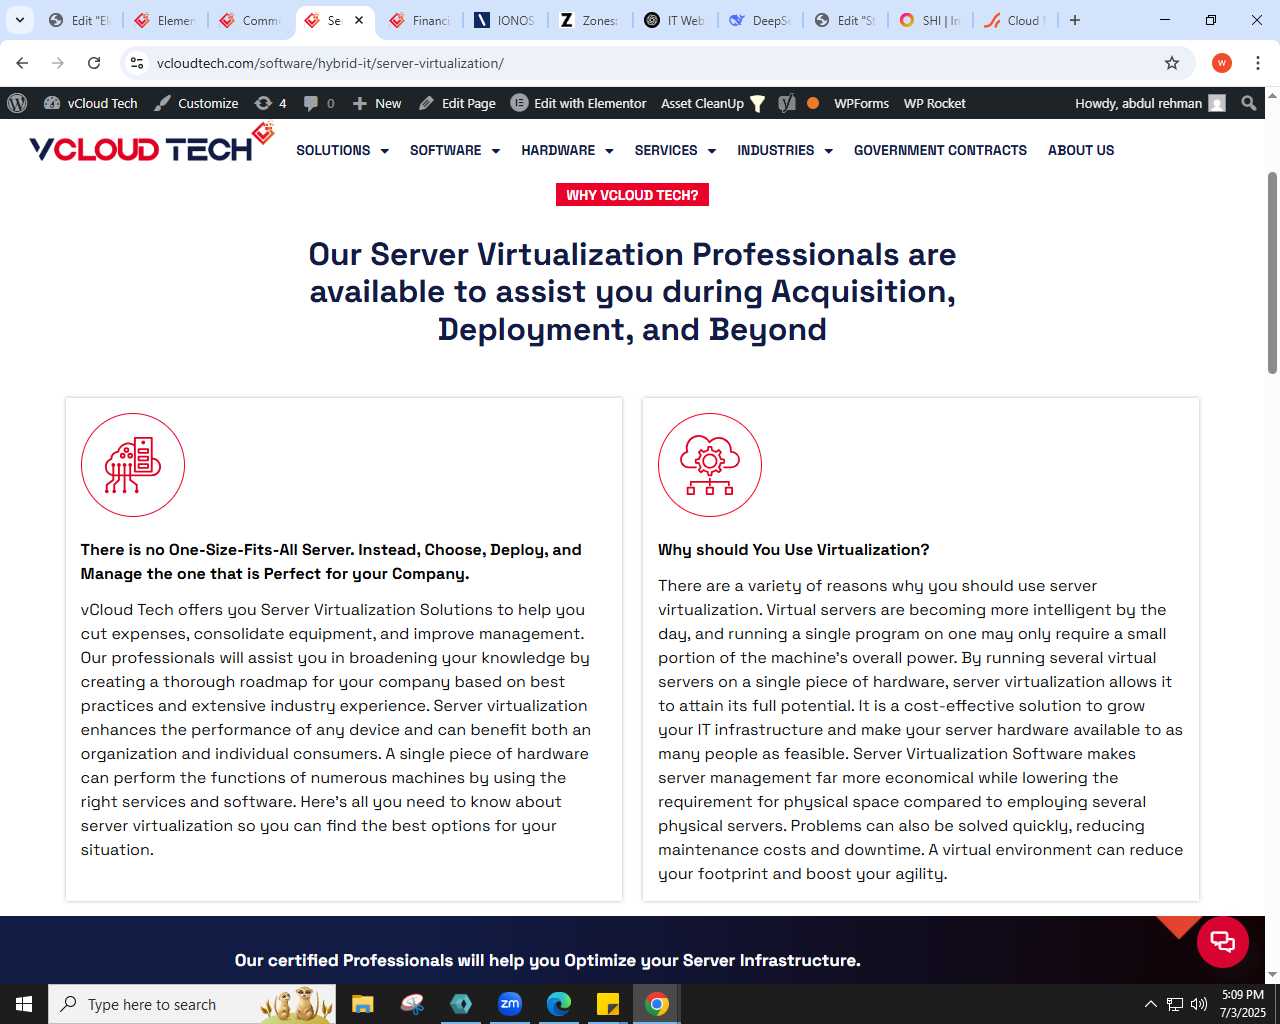
Task: Switch to the Financi tab
Action: pos(421,20)
